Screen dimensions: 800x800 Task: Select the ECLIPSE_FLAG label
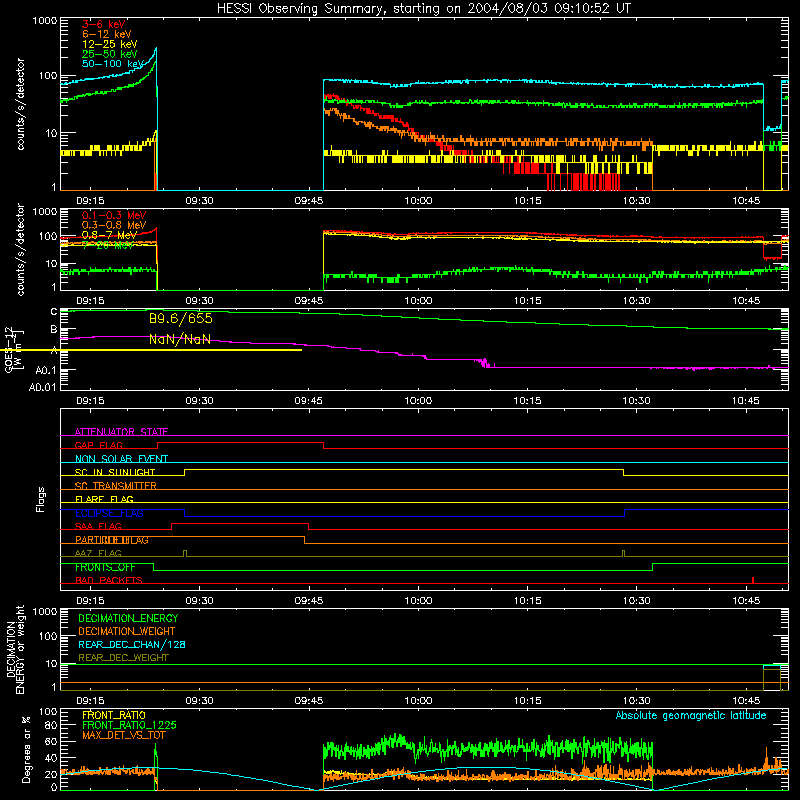click(x=109, y=513)
